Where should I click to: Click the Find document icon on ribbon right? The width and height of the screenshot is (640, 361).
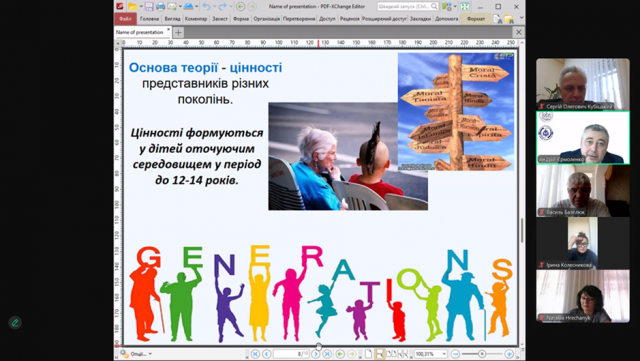pyautogui.click(x=497, y=19)
